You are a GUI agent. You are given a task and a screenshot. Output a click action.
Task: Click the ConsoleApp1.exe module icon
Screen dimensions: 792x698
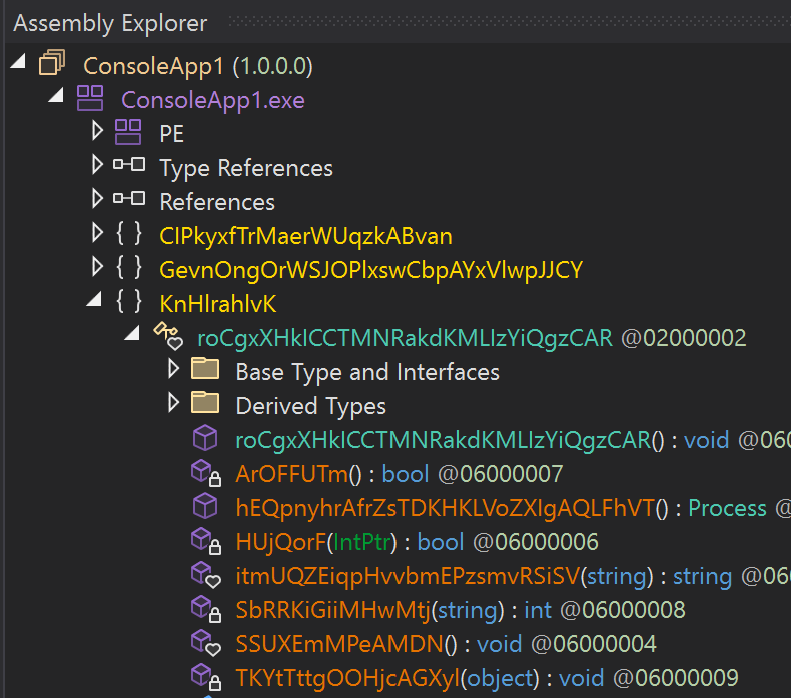coord(90,99)
